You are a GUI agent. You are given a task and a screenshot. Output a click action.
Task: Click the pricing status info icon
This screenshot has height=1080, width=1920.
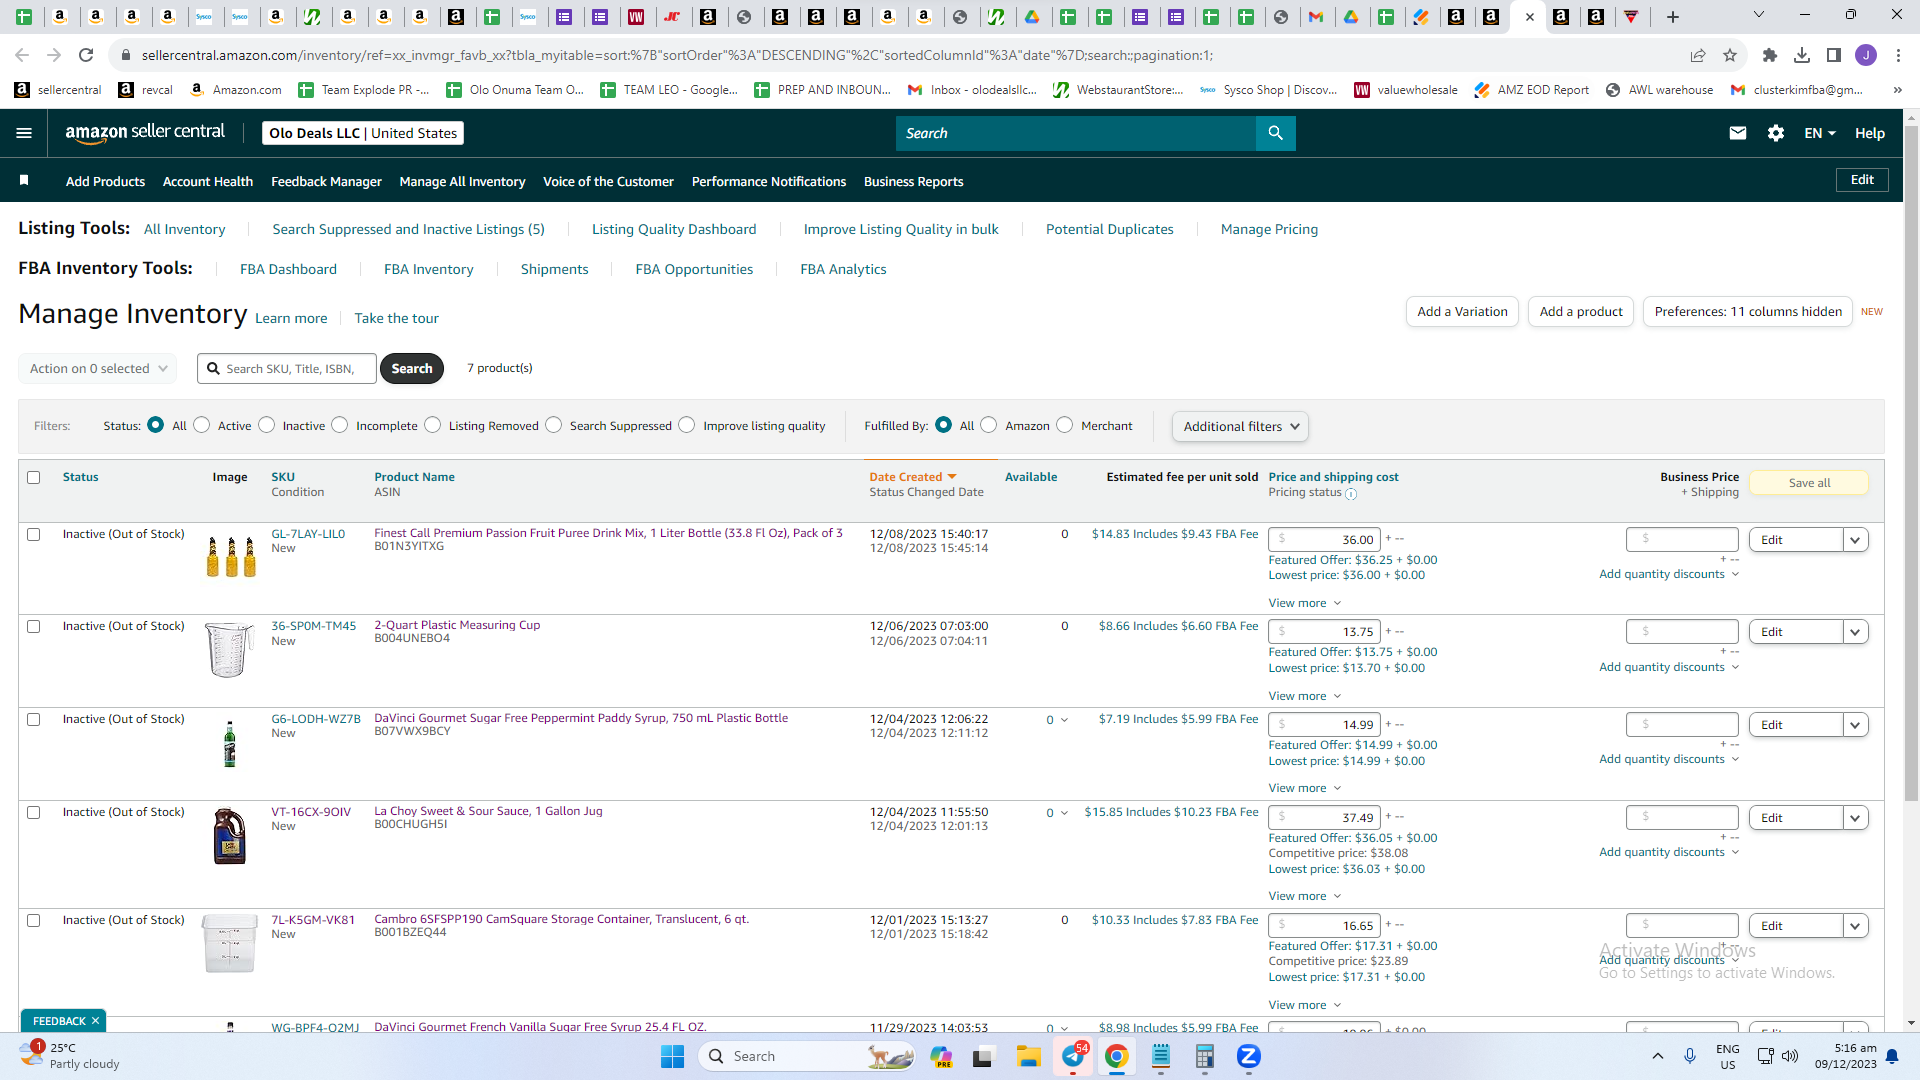(1351, 494)
